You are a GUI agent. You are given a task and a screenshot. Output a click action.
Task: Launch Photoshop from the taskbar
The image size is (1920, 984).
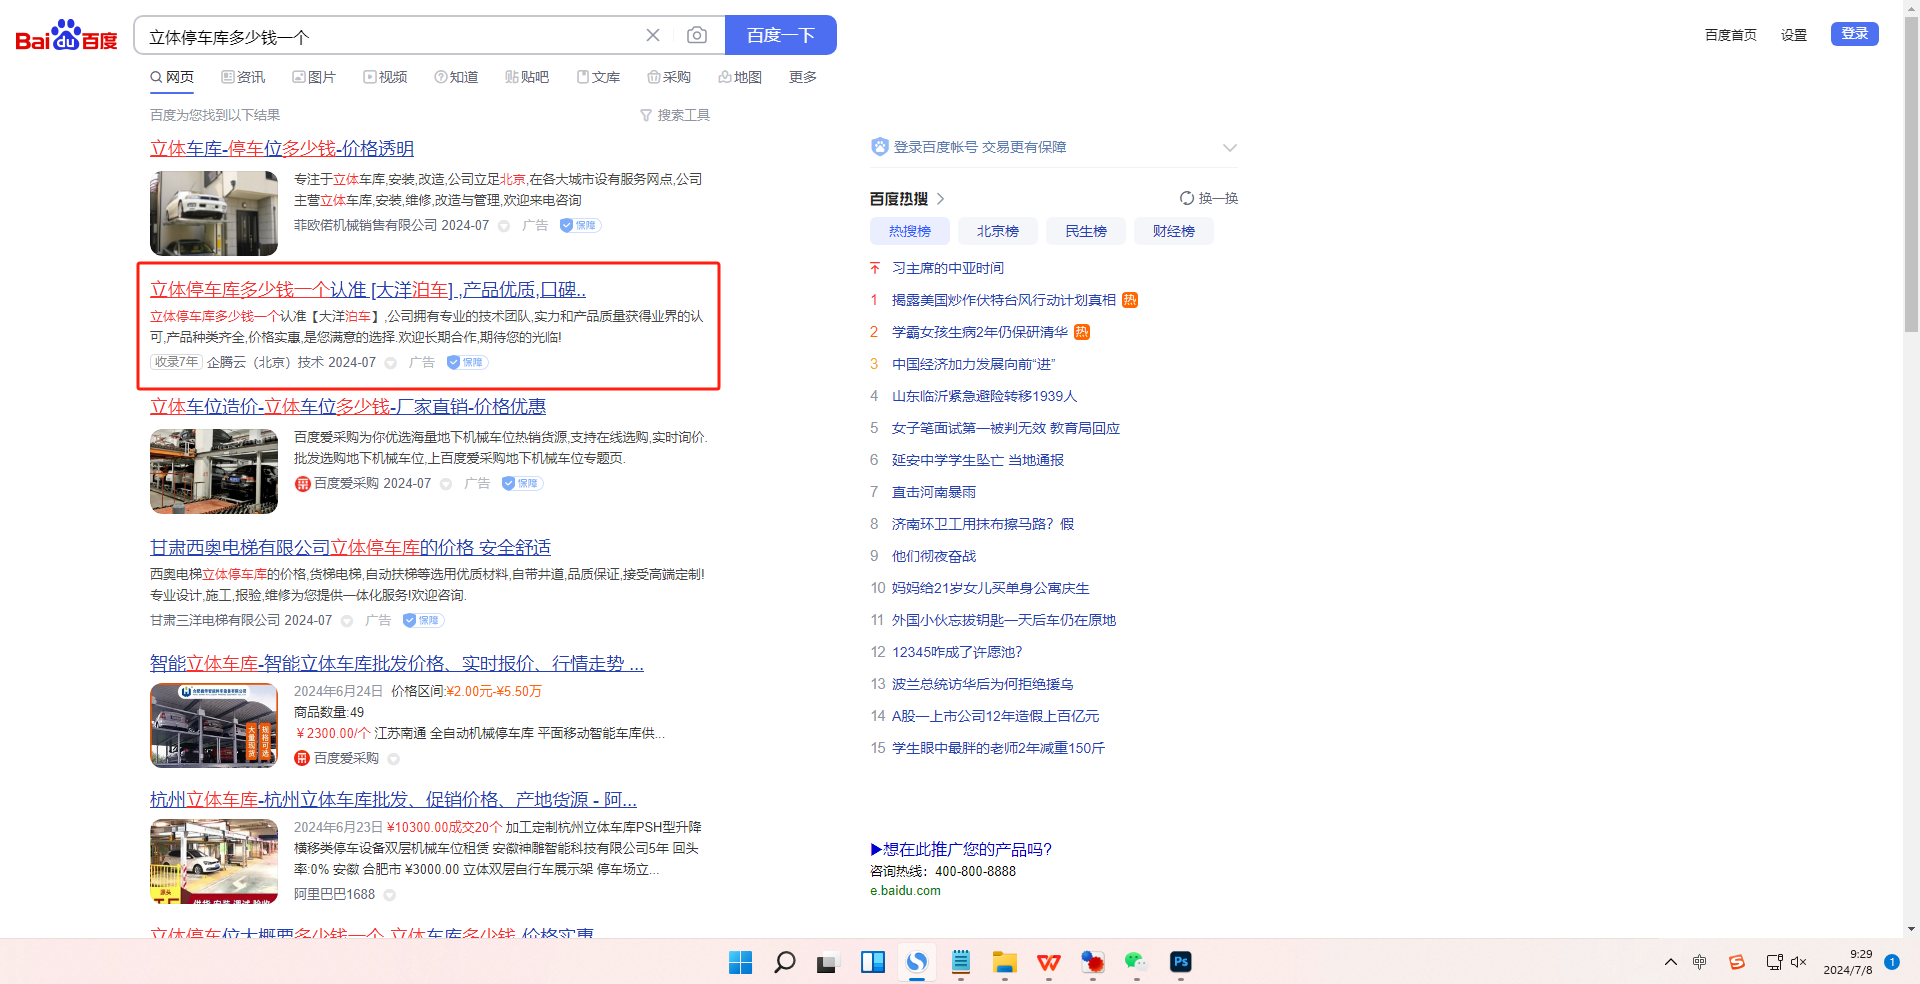(x=1180, y=962)
